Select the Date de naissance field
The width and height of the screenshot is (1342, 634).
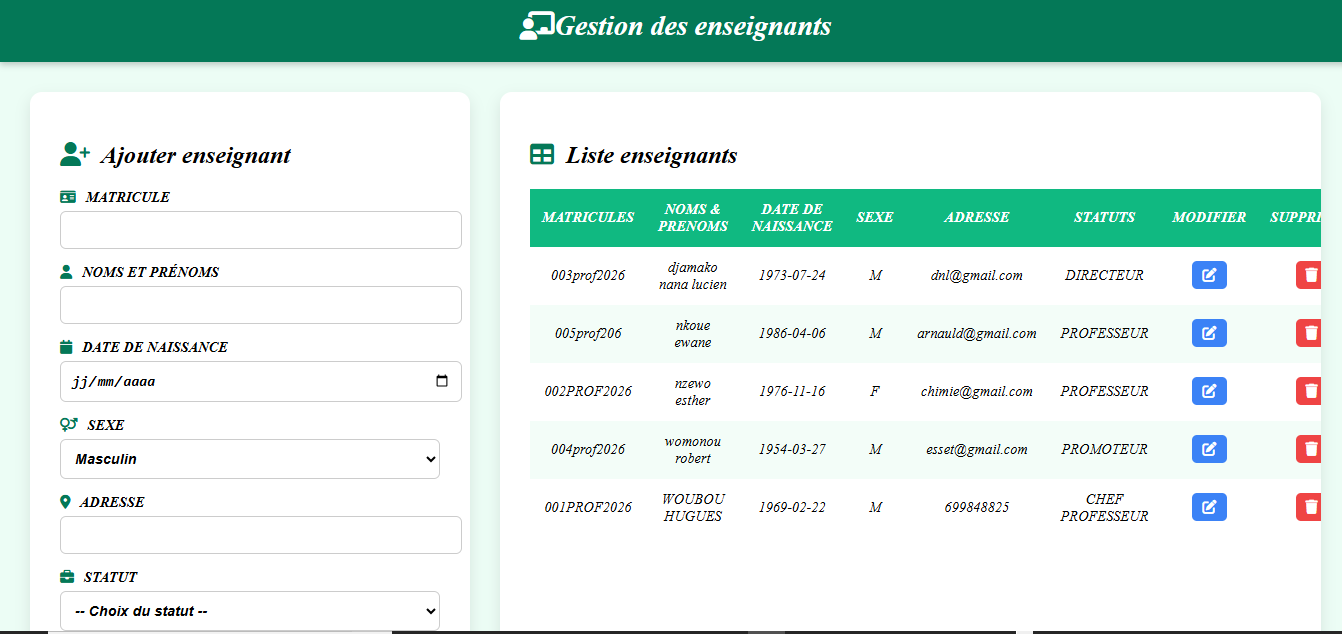[x=261, y=381]
